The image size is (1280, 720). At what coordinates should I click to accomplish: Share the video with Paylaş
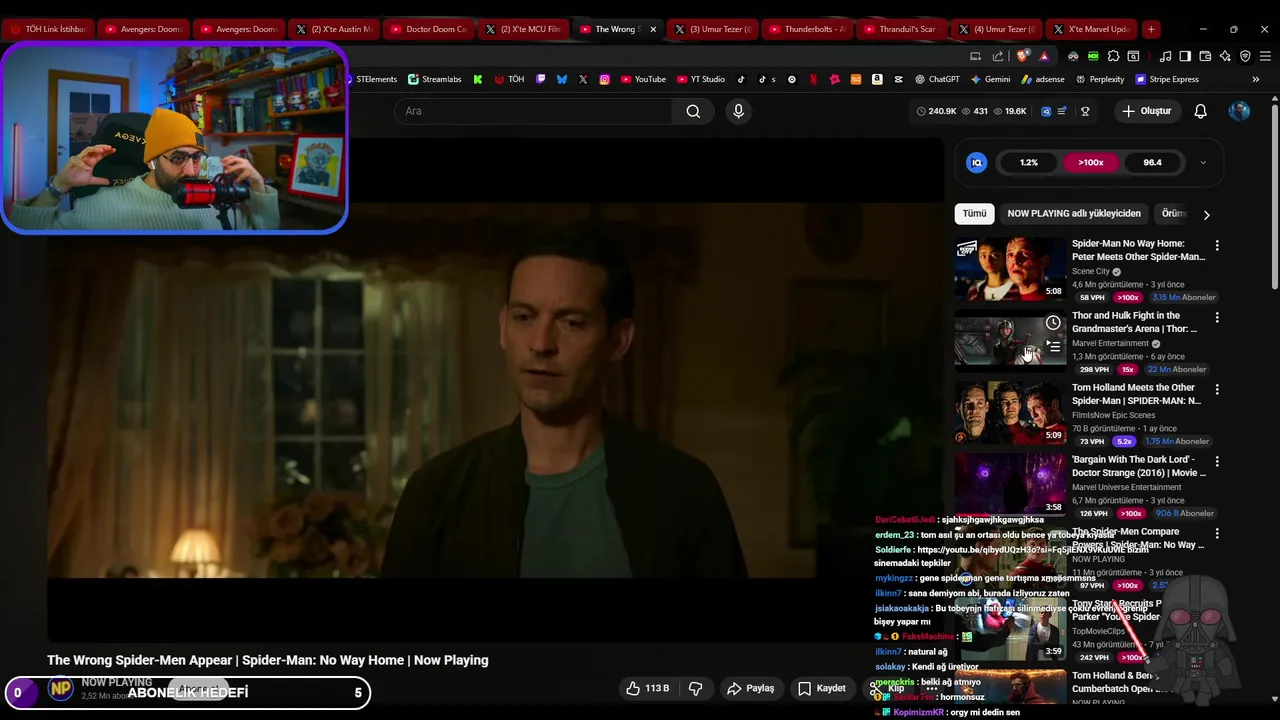(751, 688)
